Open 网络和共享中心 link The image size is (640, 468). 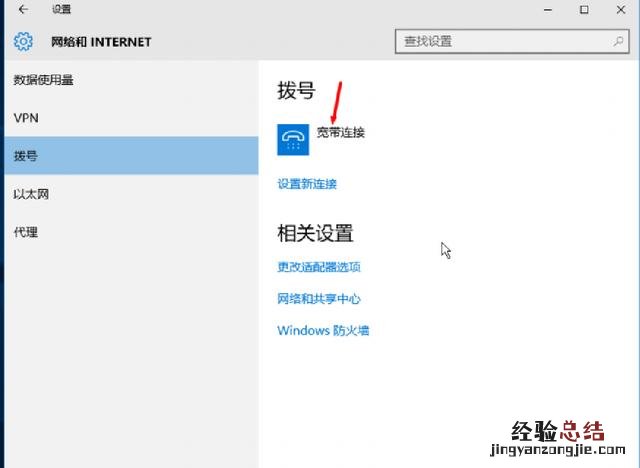(x=318, y=299)
